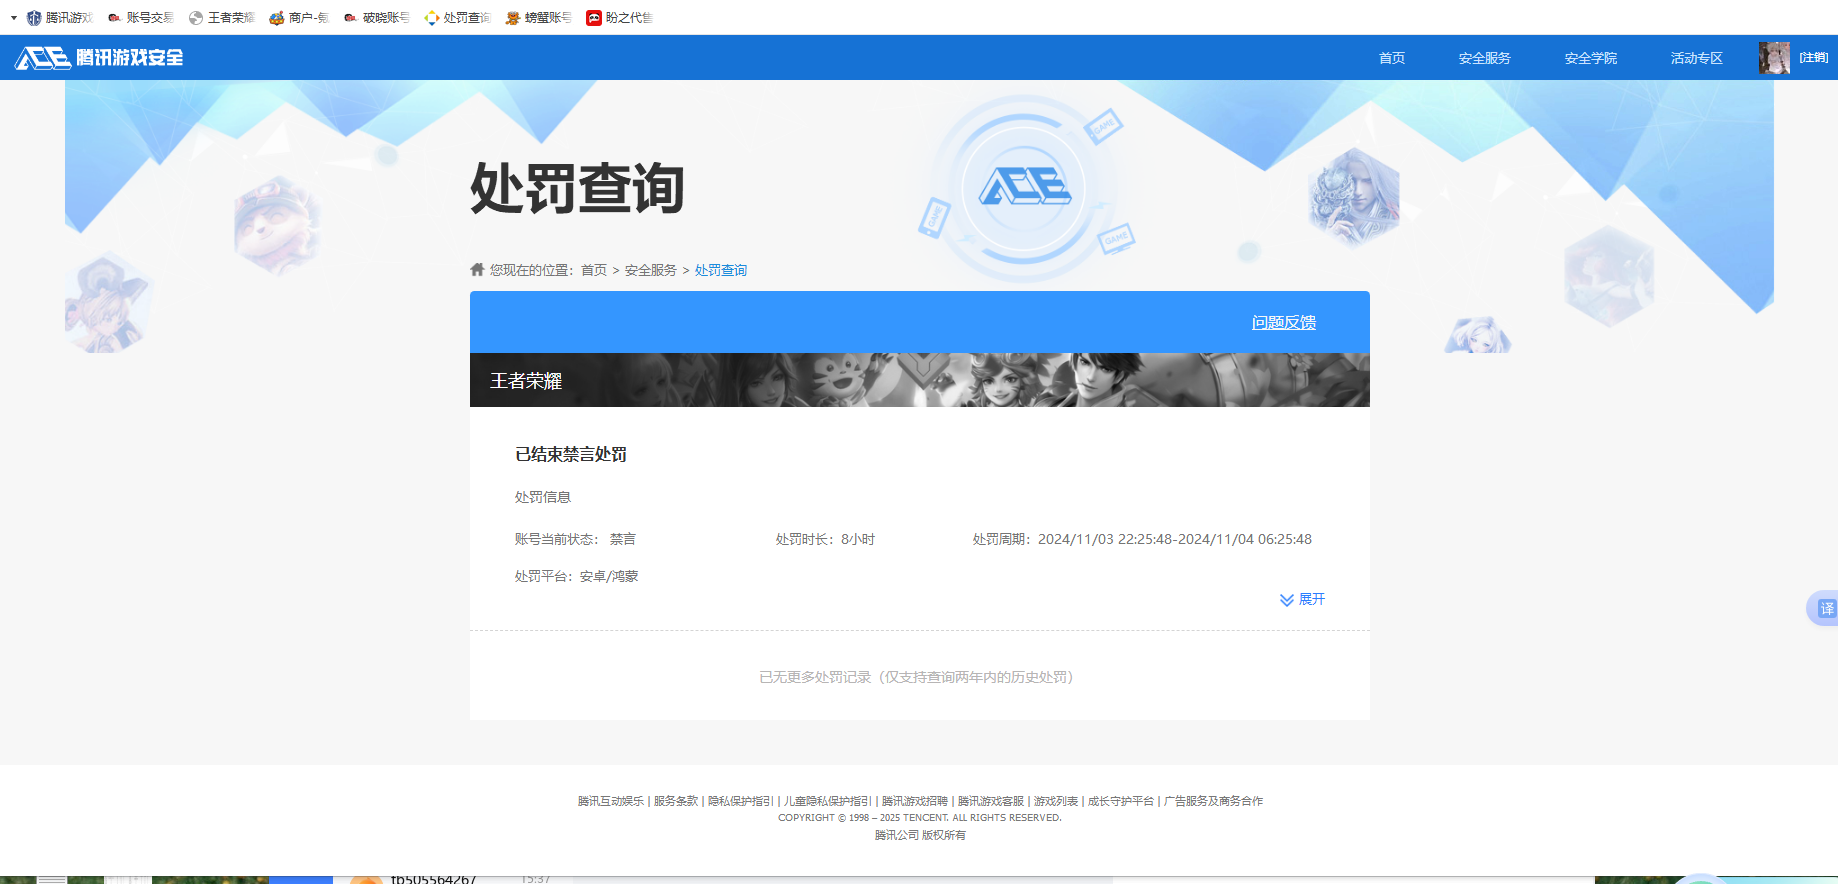The width and height of the screenshot is (1838, 884).
Task: Open the 王者荣耀 bookmark in bookmarks bar
Action: (x=221, y=18)
